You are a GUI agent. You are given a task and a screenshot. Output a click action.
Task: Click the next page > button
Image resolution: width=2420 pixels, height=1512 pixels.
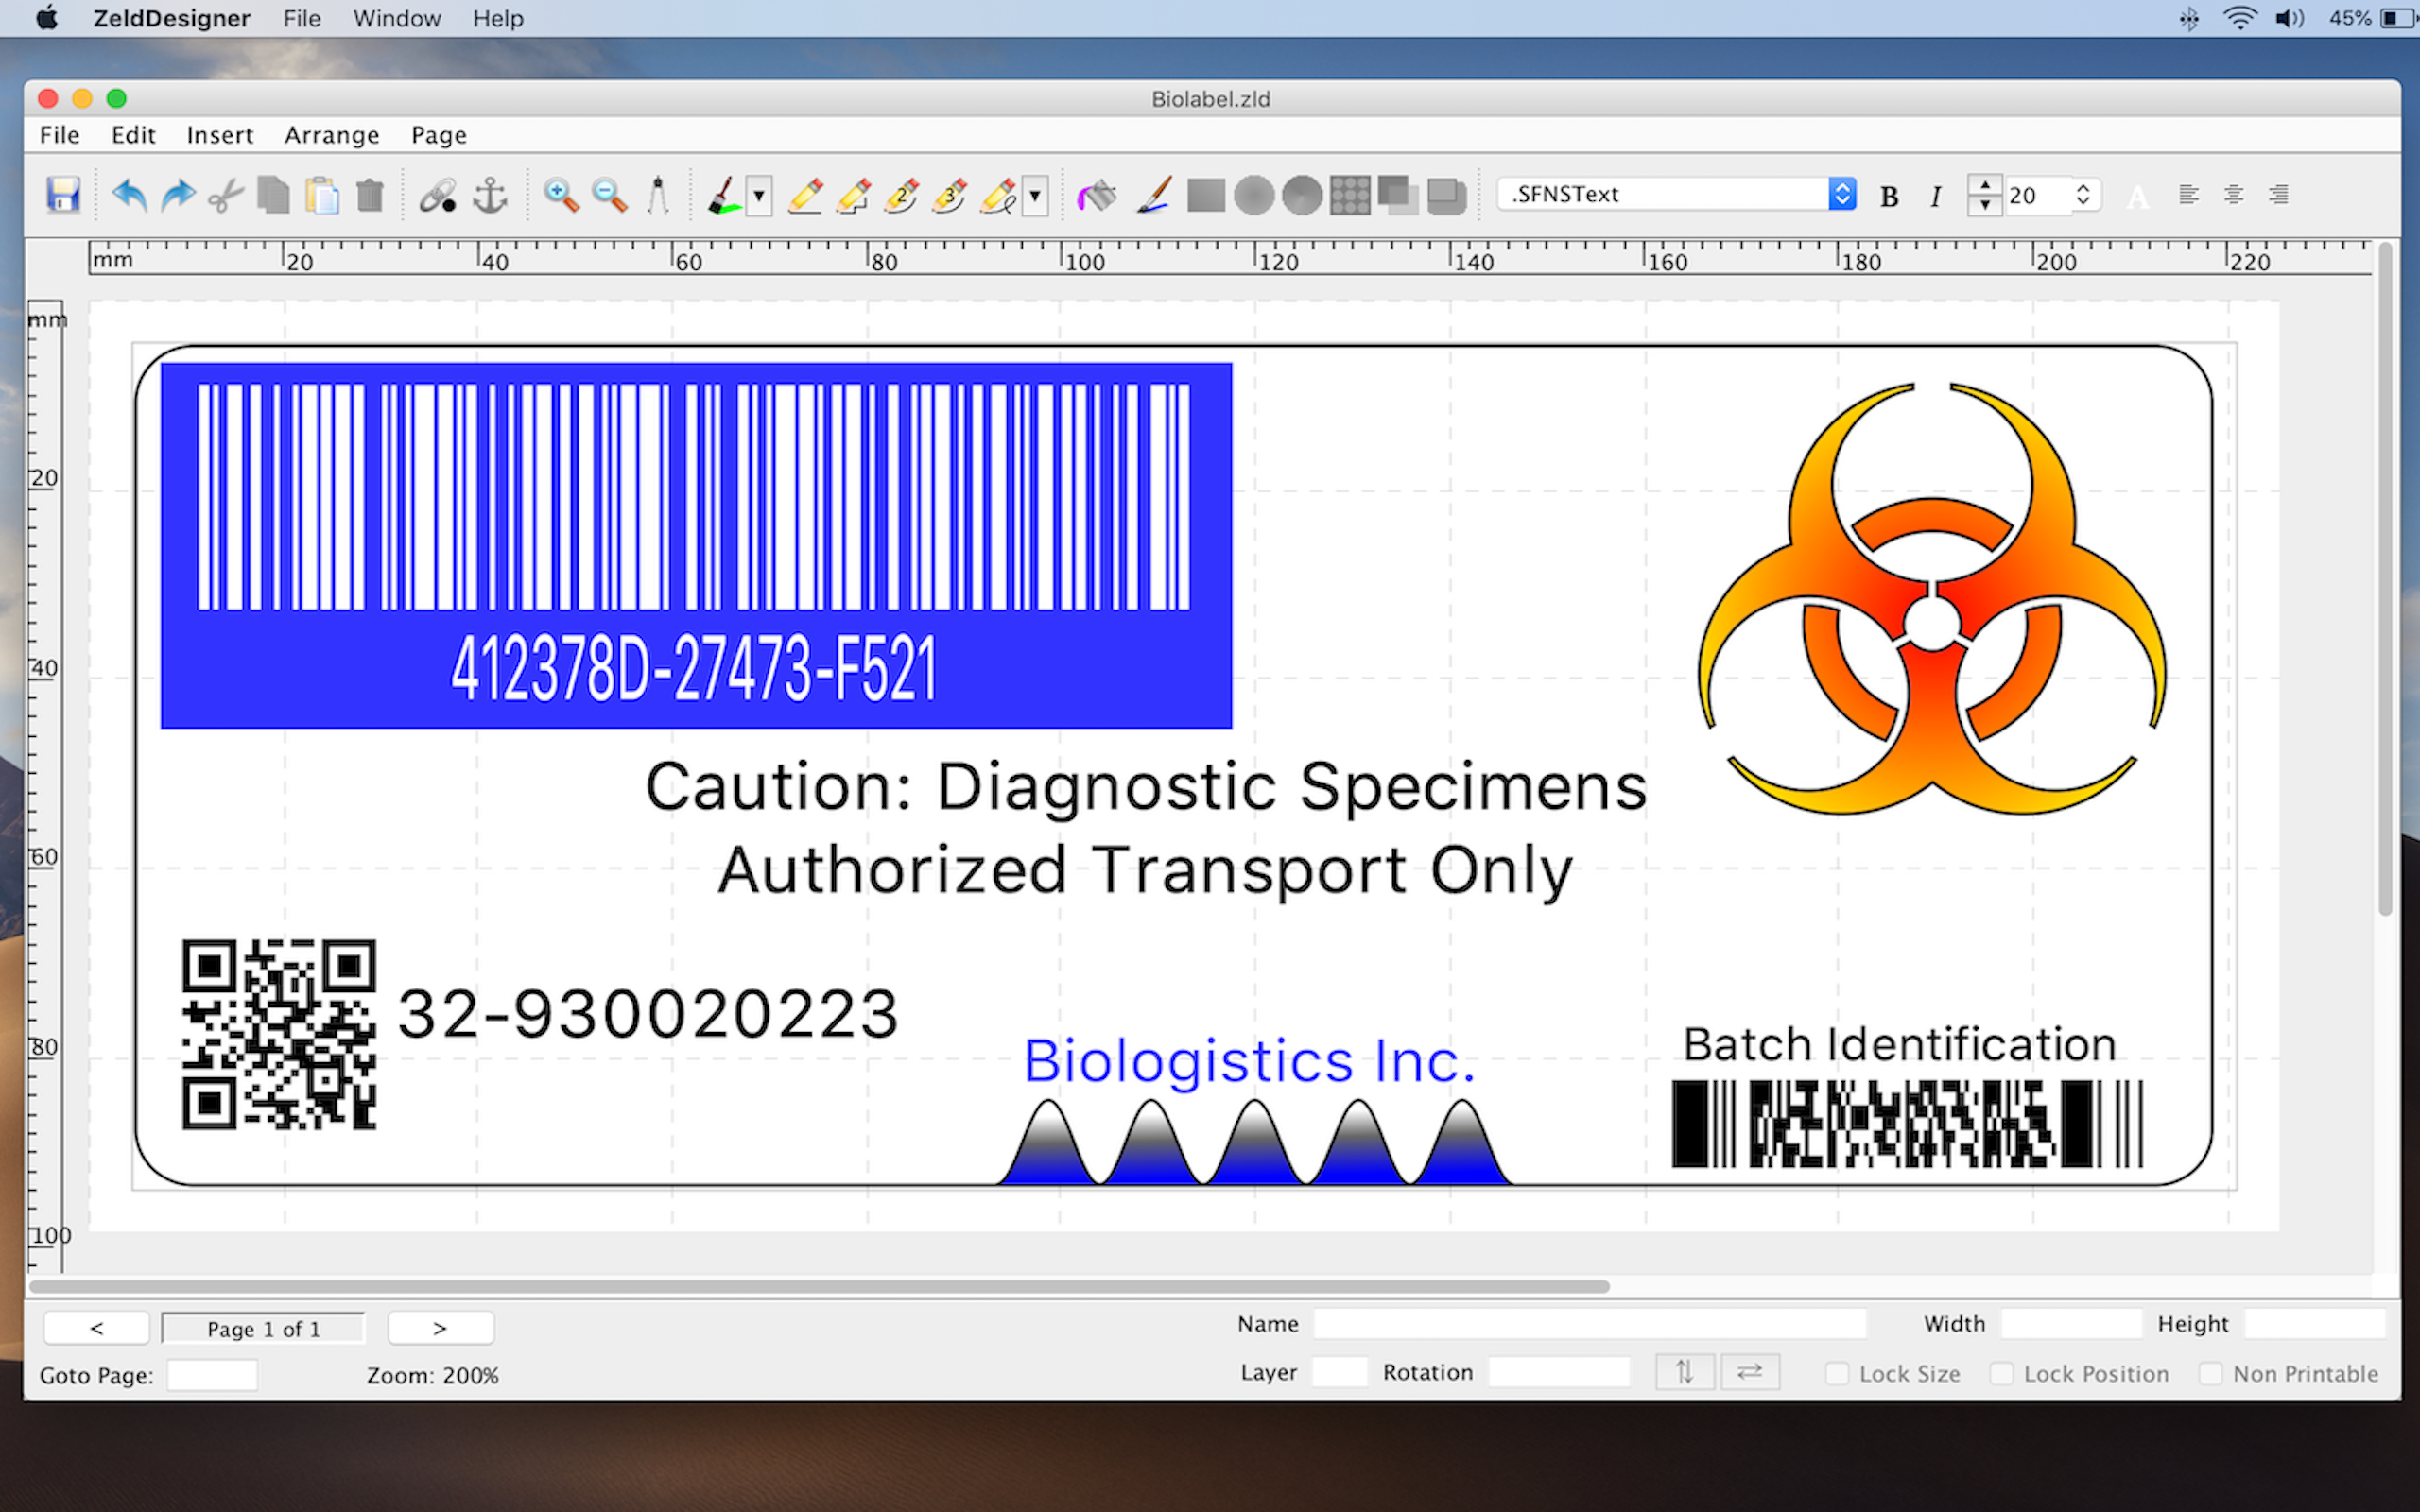coord(440,1328)
